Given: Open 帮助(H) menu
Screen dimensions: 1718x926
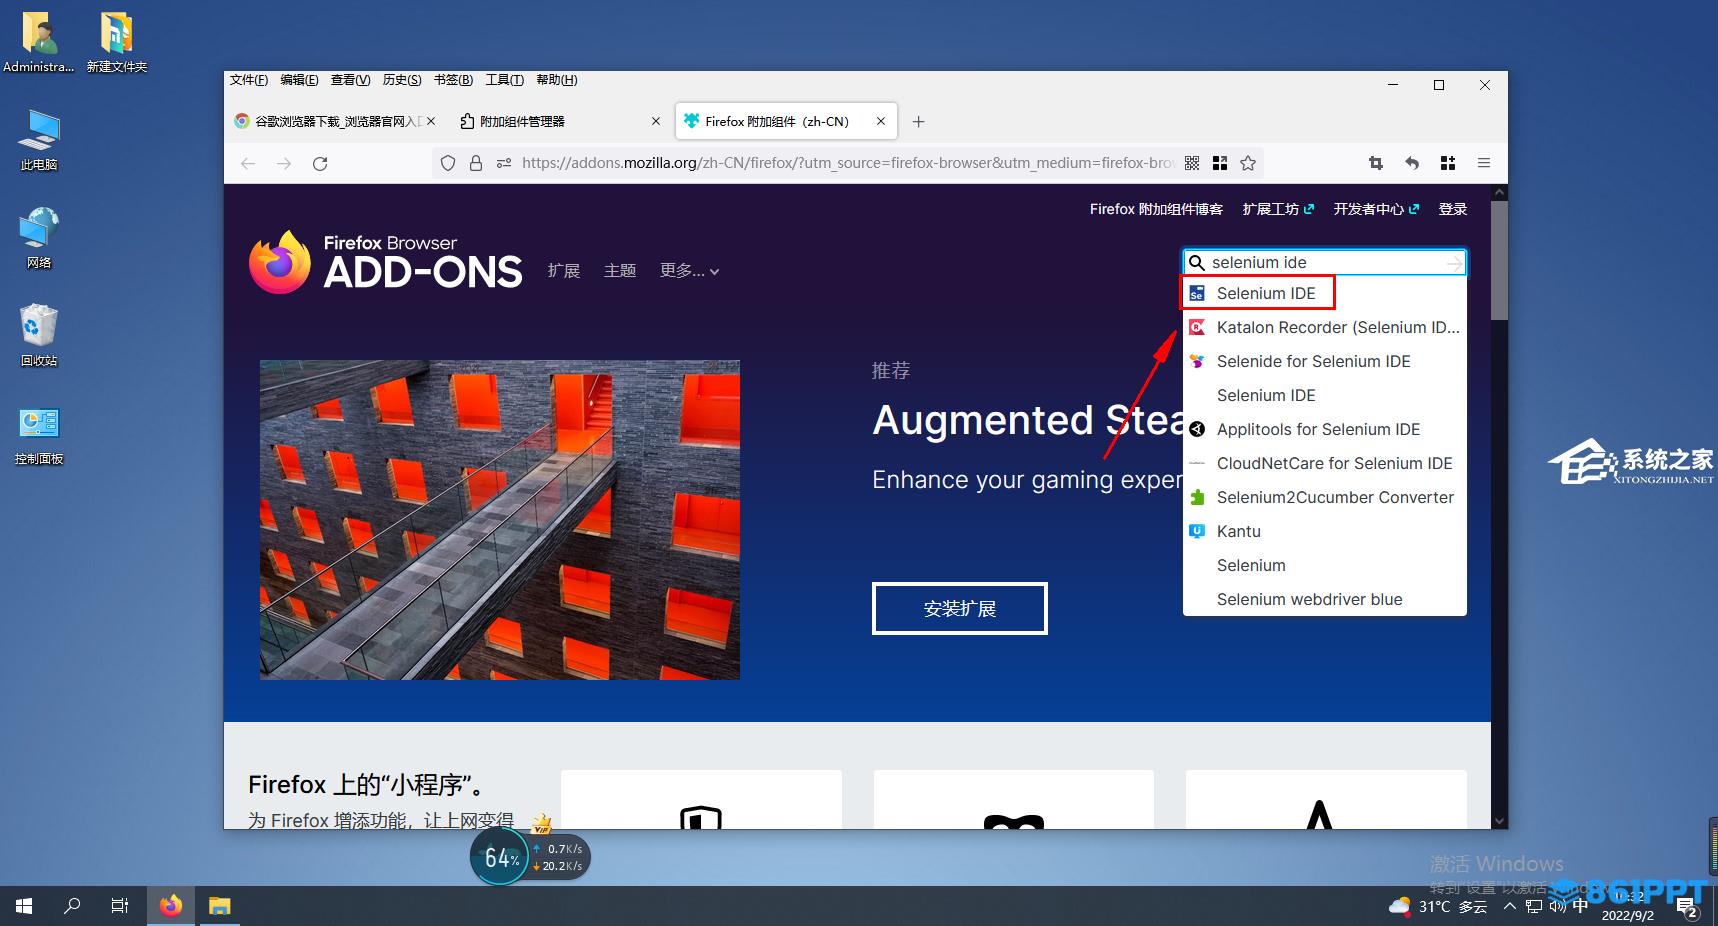Looking at the screenshot, I should pyautogui.click(x=557, y=80).
